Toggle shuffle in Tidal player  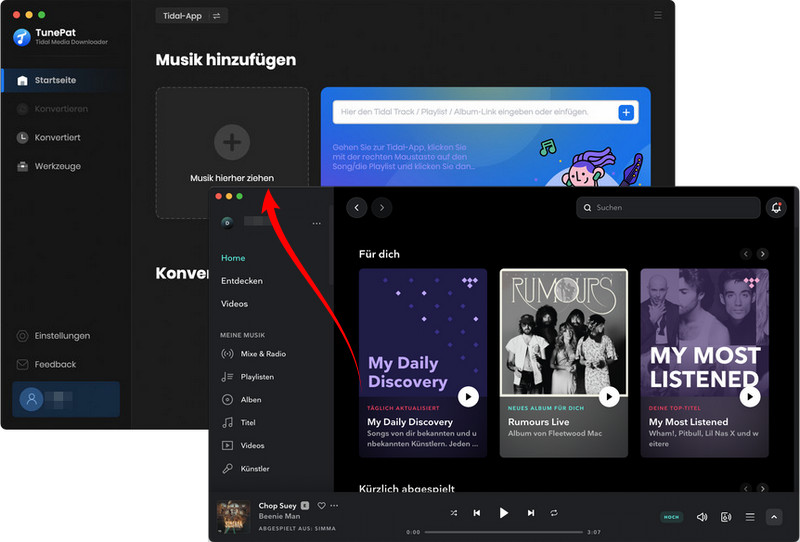[x=454, y=513]
